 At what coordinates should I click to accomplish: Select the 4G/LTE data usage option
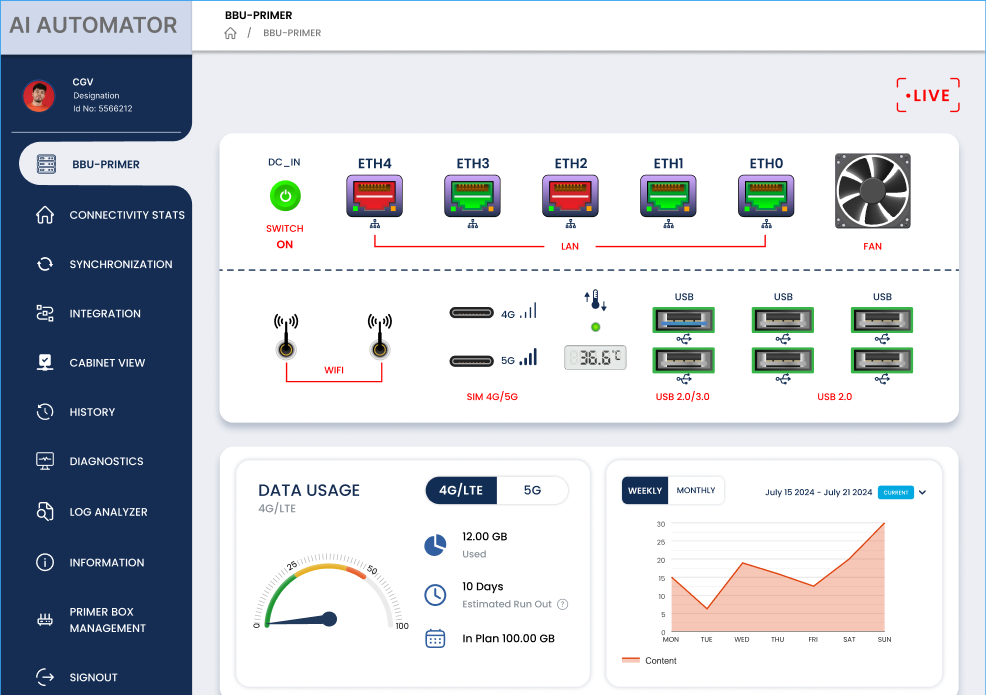[461, 490]
